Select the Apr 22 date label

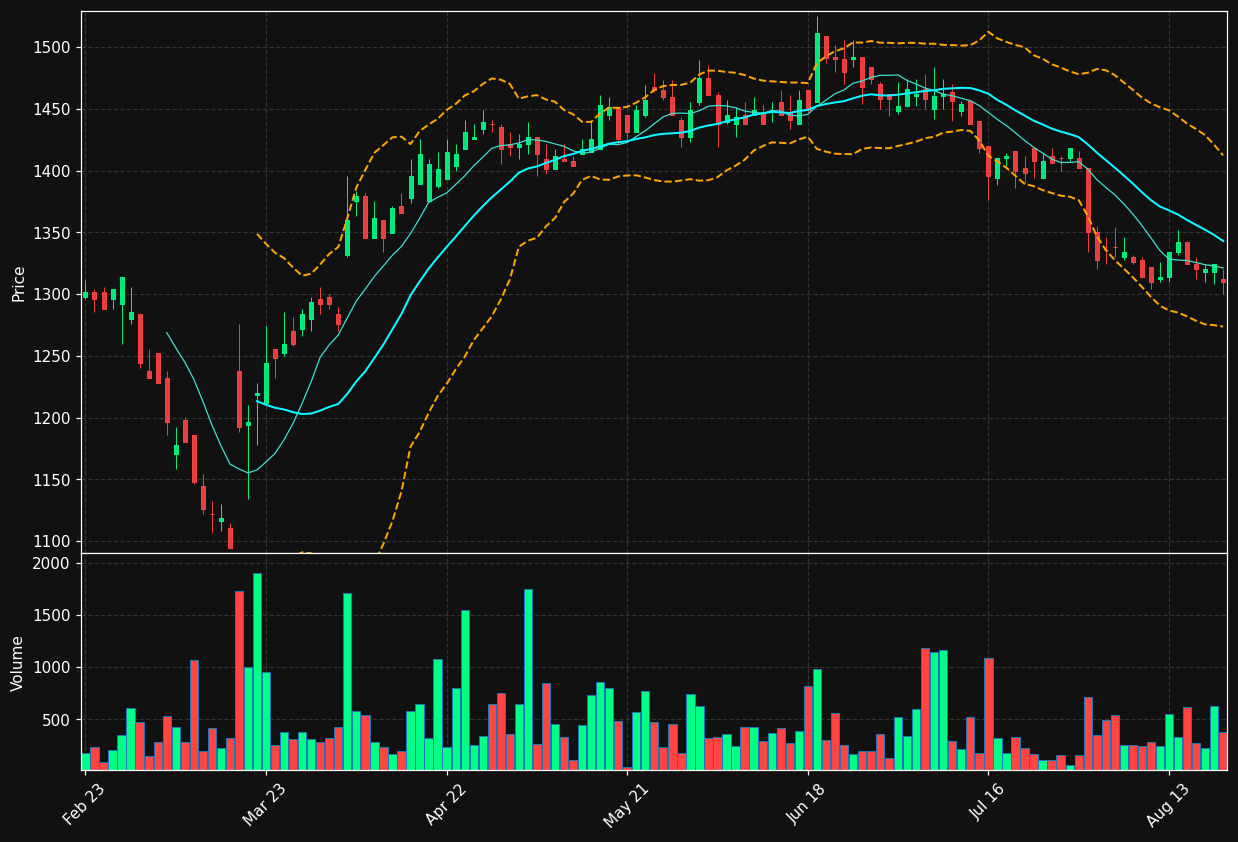[x=446, y=803]
